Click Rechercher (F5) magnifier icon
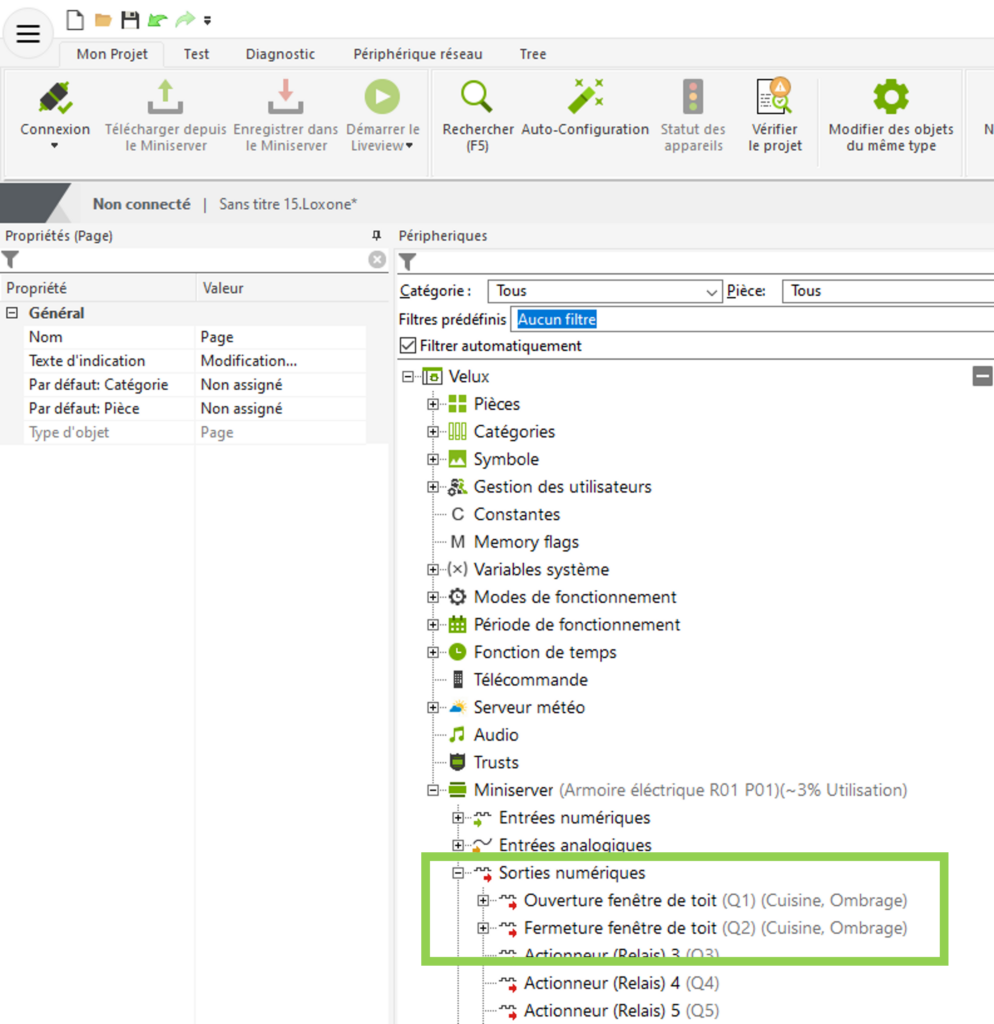Viewport: 994px width, 1024px height. point(477,98)
